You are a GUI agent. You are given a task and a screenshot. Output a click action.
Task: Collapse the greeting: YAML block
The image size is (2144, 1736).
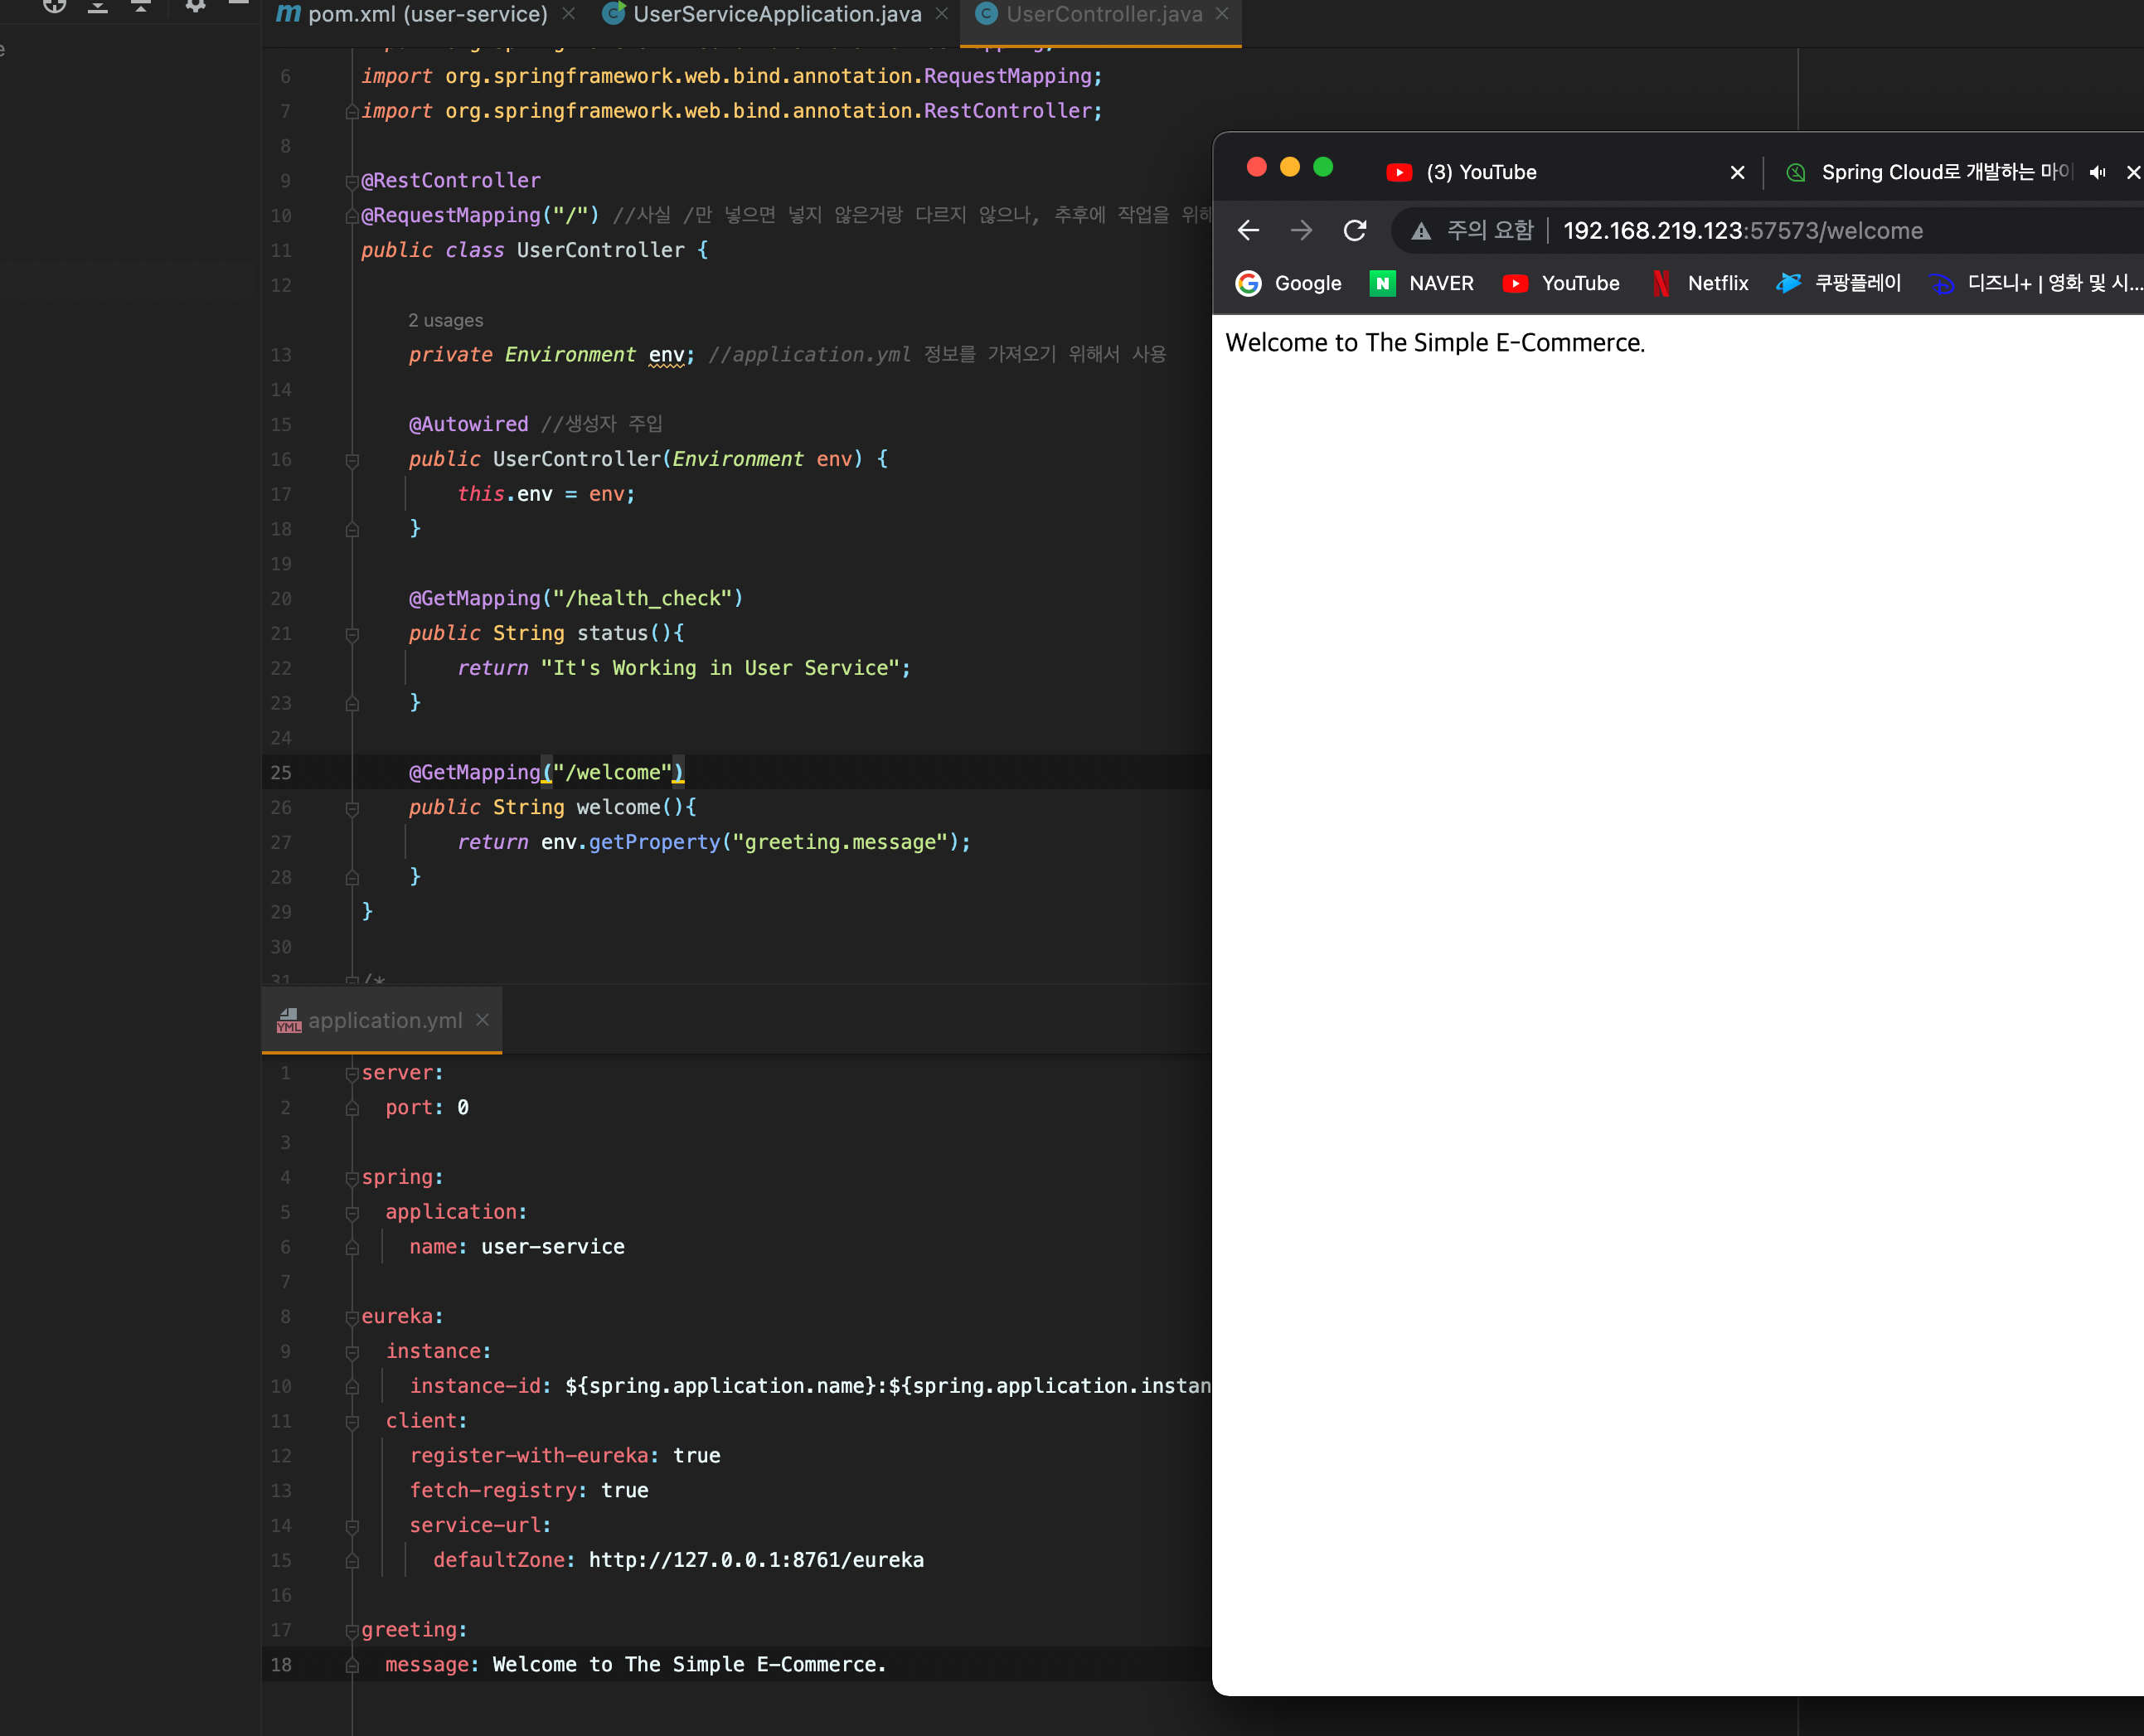point(352,1631)
